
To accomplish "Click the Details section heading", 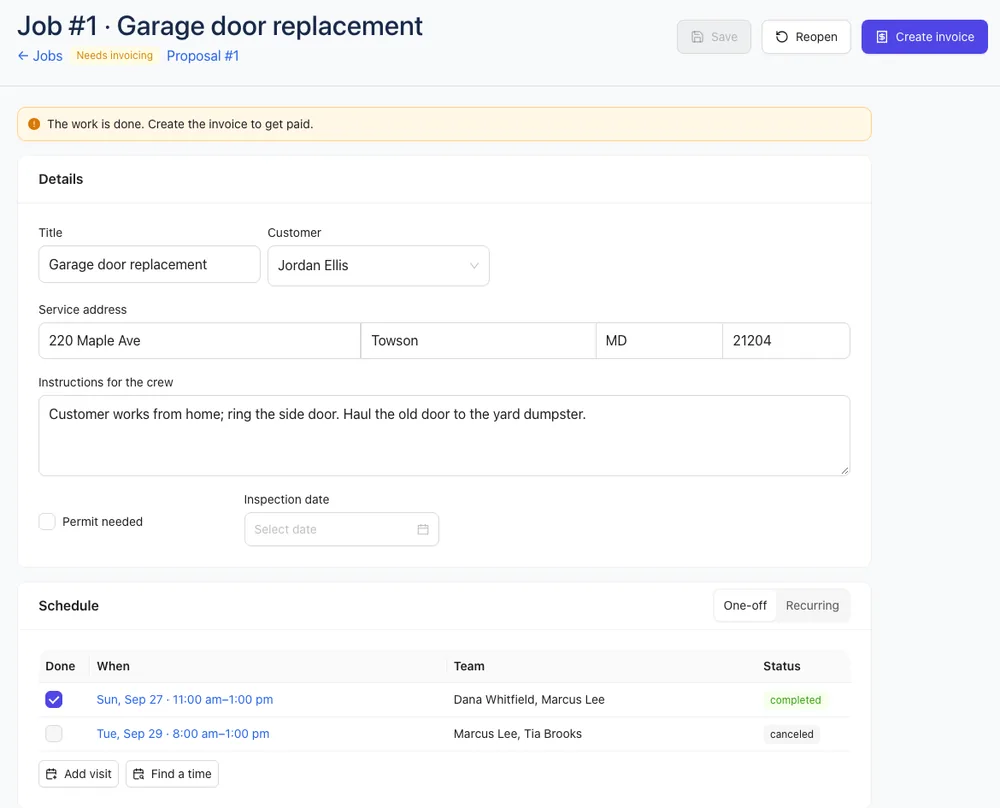I will (x=61, y=179).
